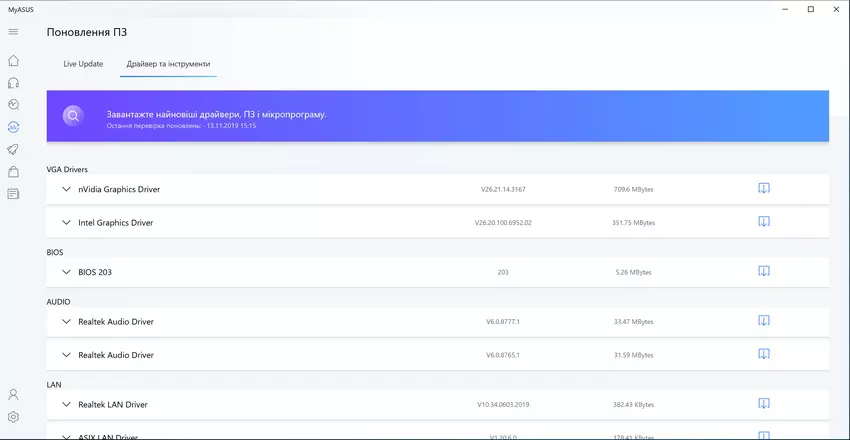The height and width of the screenshot is (440, 850).
Task: Open the customer support headset icon
Action: coord(13,82)
